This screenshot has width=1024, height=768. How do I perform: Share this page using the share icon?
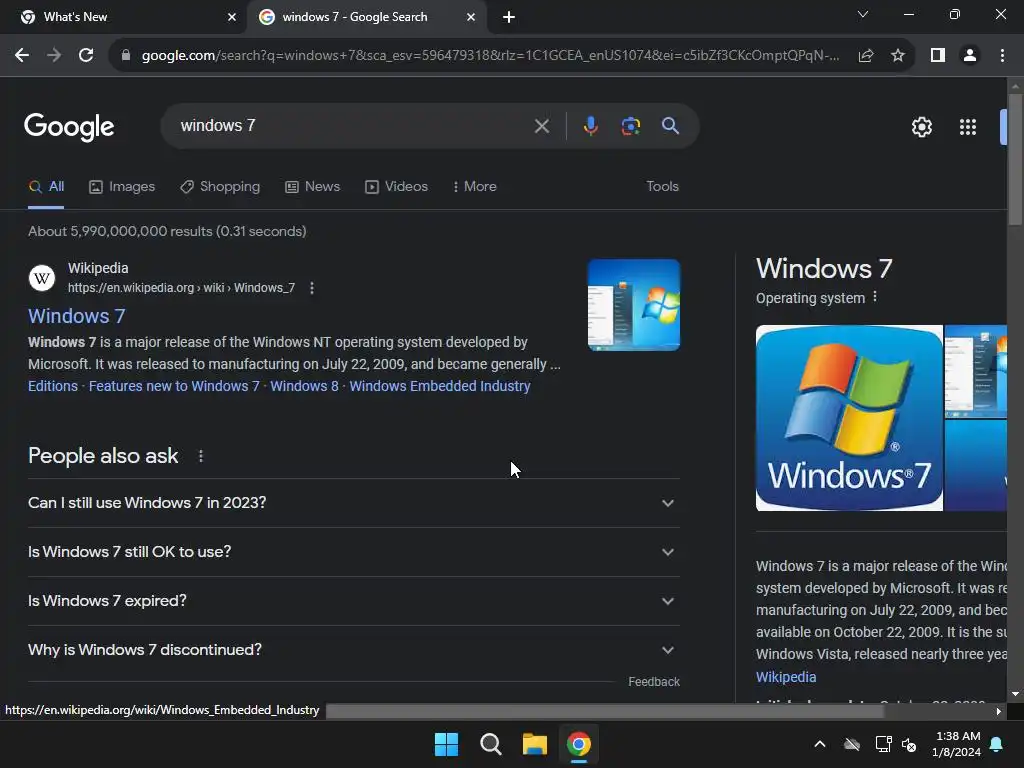point(866,56)
